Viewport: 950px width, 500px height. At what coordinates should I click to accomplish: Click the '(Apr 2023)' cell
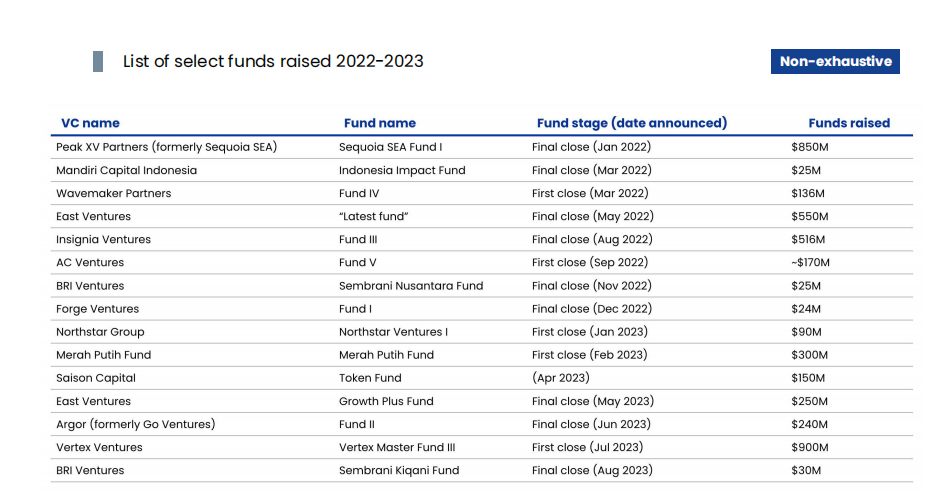(561, 378)
